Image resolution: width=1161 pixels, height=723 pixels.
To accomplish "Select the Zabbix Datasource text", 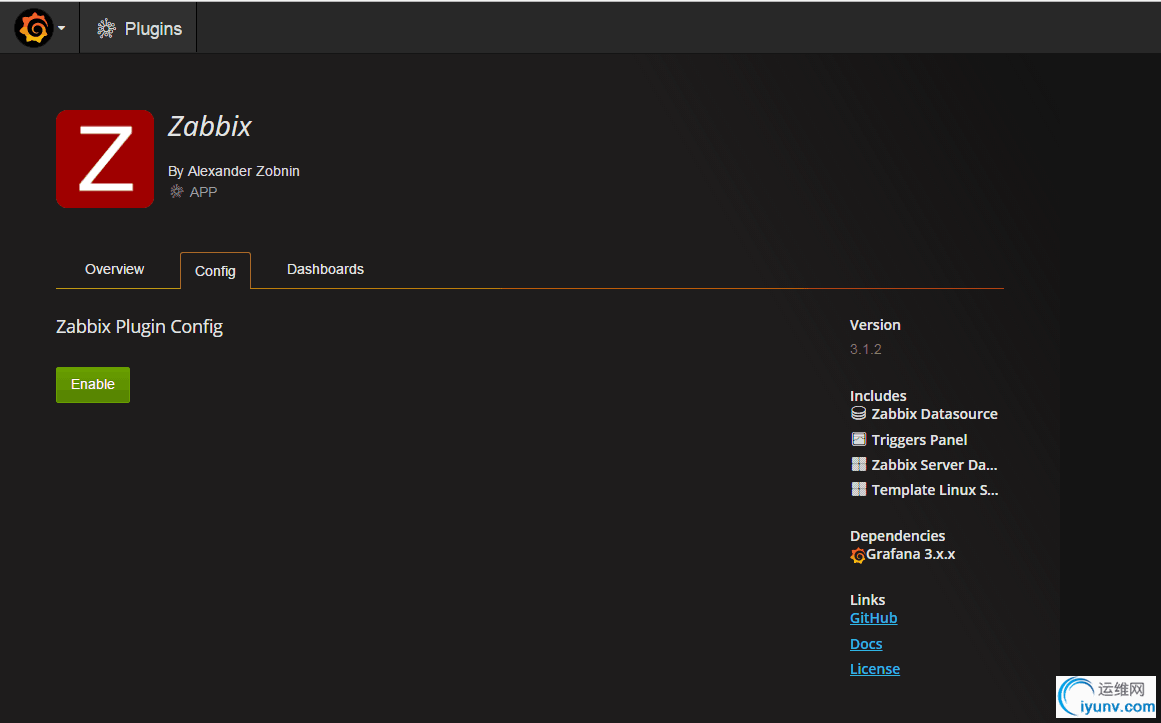I will (934, 413).
